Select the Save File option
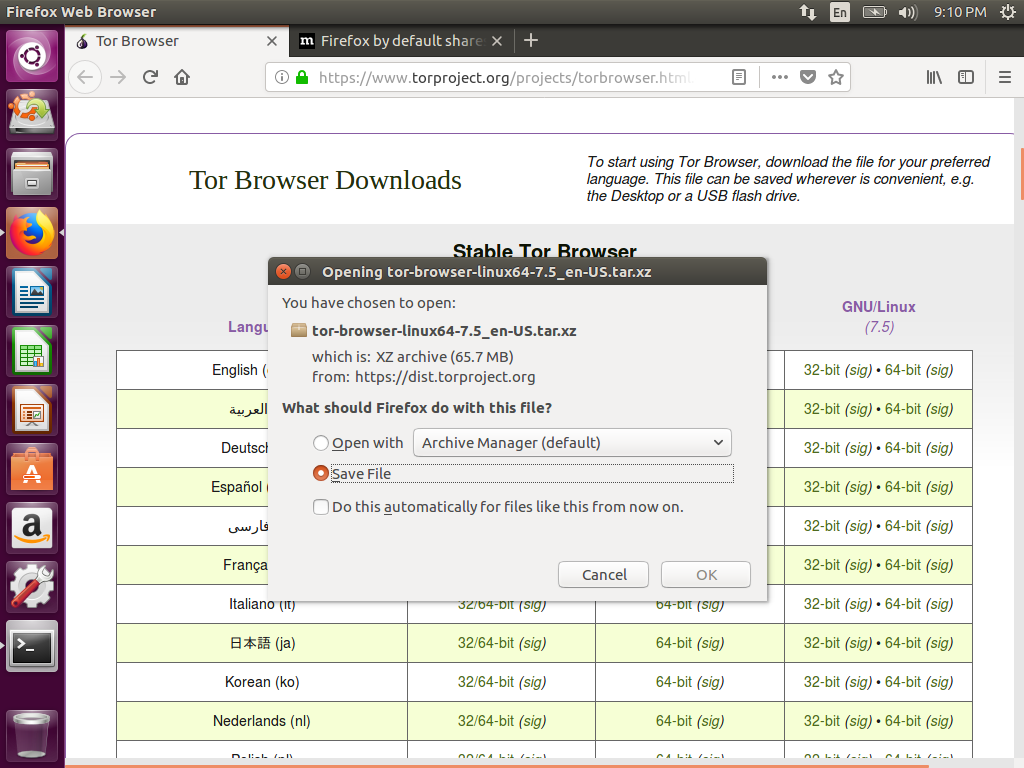This screenshot has width=1024, height=768. point(320,473)
